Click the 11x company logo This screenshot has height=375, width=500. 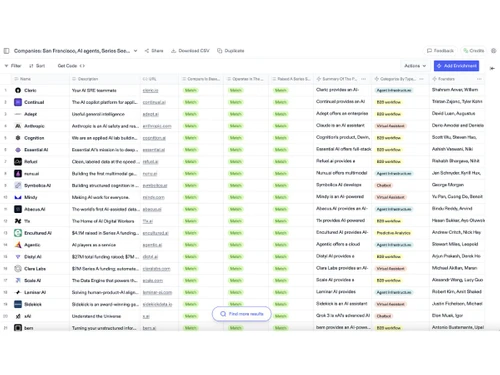click(18, 221)
